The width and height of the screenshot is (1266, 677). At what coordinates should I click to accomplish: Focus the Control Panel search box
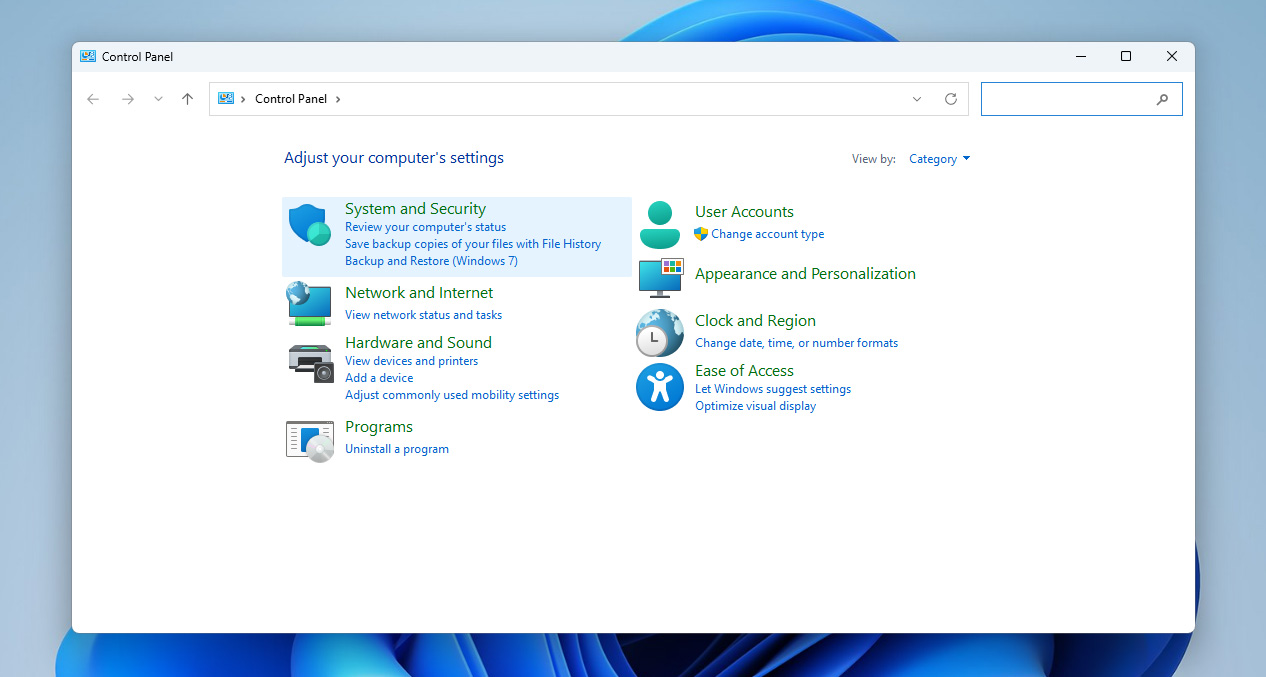click(x=1082, y=99)
